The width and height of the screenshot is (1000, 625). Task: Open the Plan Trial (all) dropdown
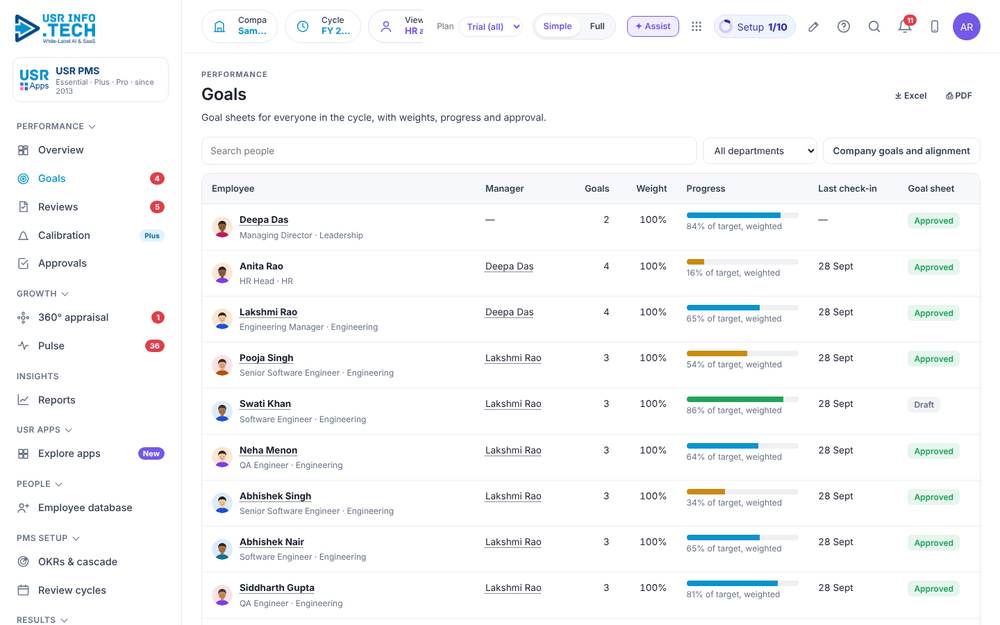click(x=493, y=26)
